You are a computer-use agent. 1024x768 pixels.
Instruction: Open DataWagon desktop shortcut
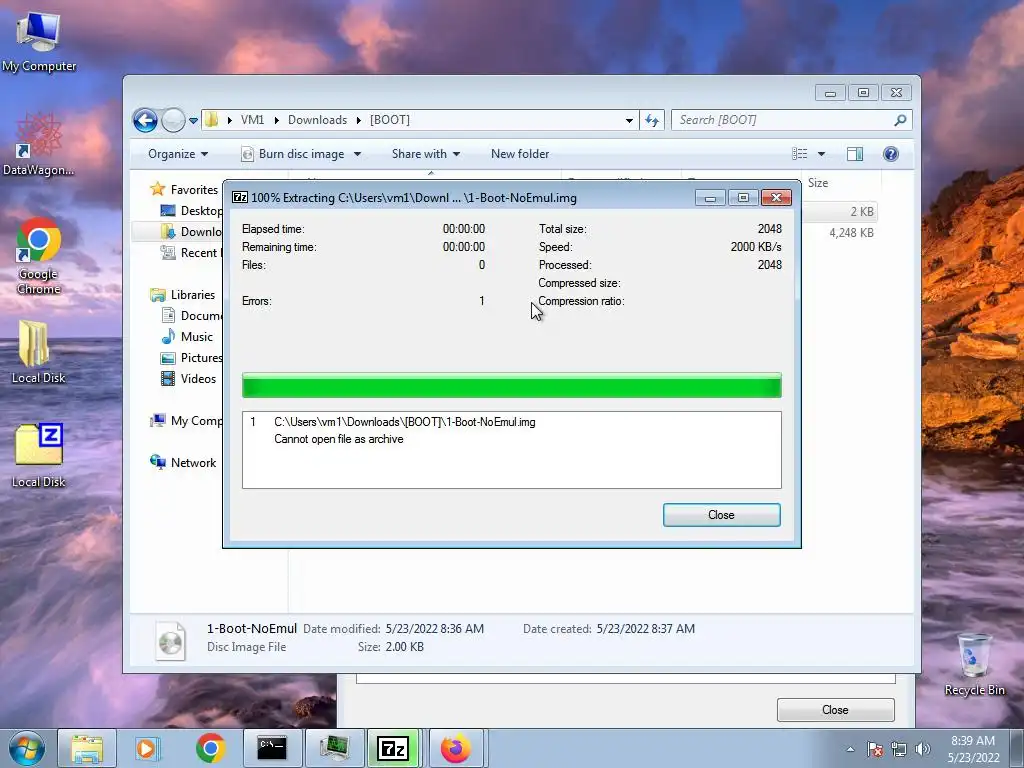(39, 145)
